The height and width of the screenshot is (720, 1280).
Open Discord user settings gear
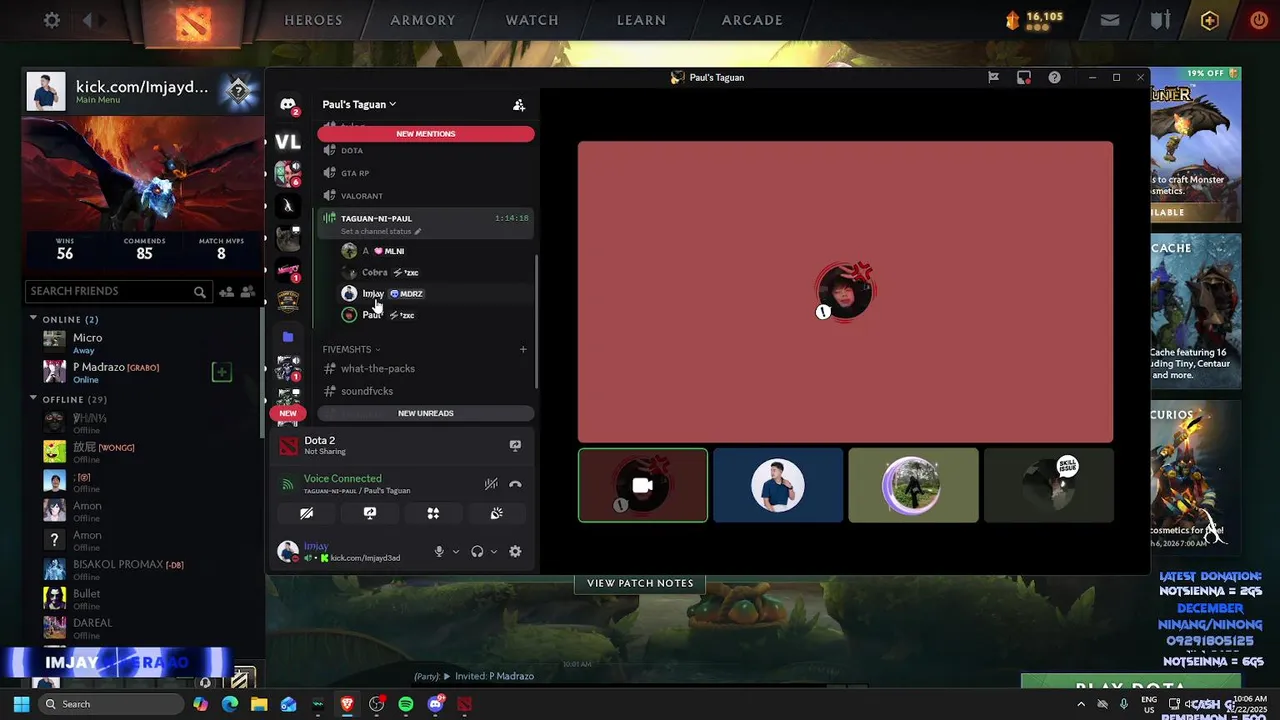[515, 551]
